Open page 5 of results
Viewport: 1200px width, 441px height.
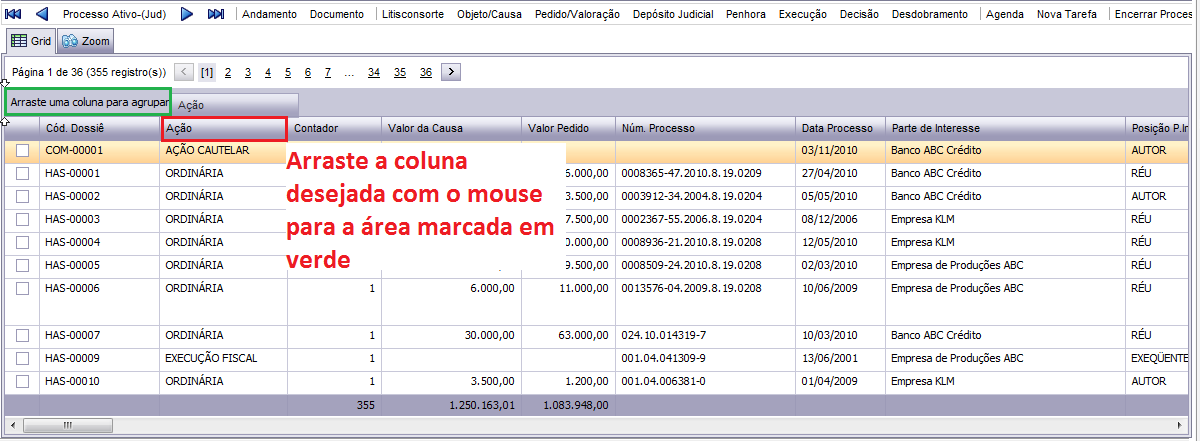pos(288,72)
